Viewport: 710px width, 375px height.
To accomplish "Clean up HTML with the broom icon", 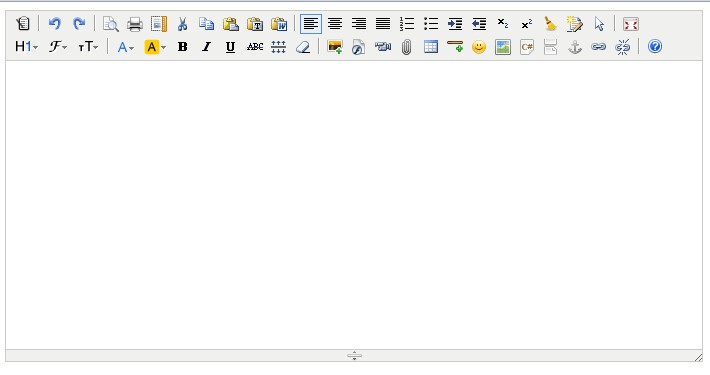I will (x=551, y=24).
